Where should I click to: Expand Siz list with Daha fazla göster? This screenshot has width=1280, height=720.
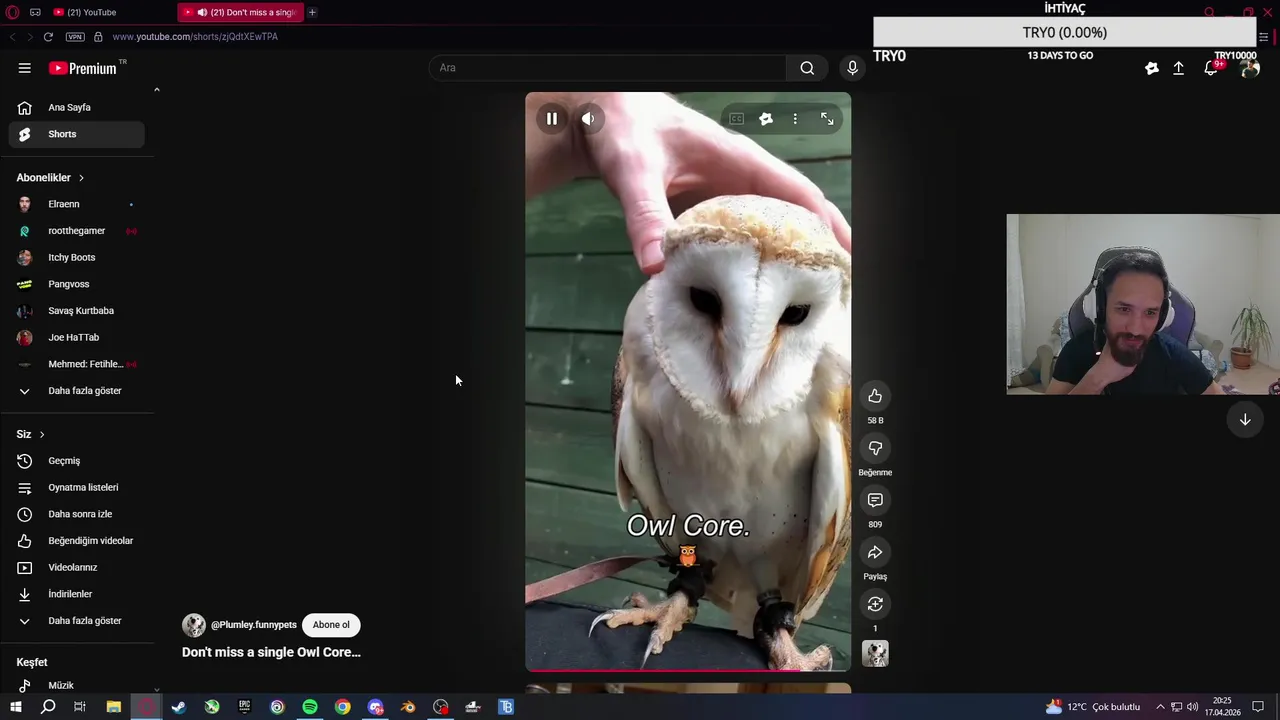coord(77,621)
